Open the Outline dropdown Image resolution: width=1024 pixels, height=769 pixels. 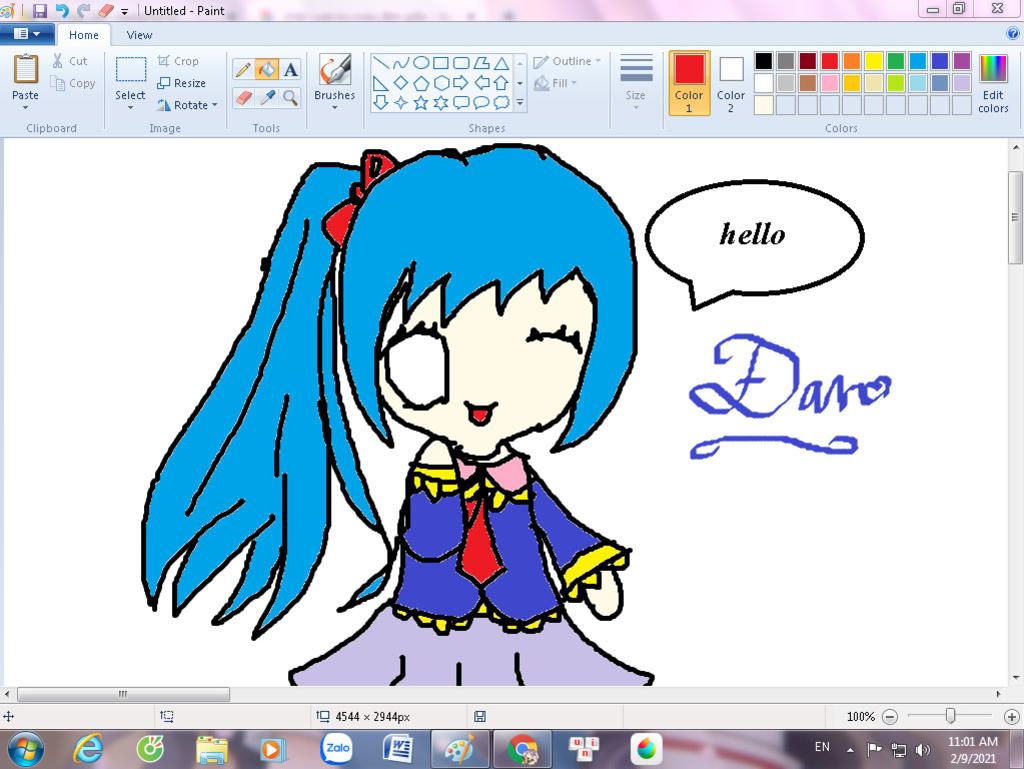(567, 61)
